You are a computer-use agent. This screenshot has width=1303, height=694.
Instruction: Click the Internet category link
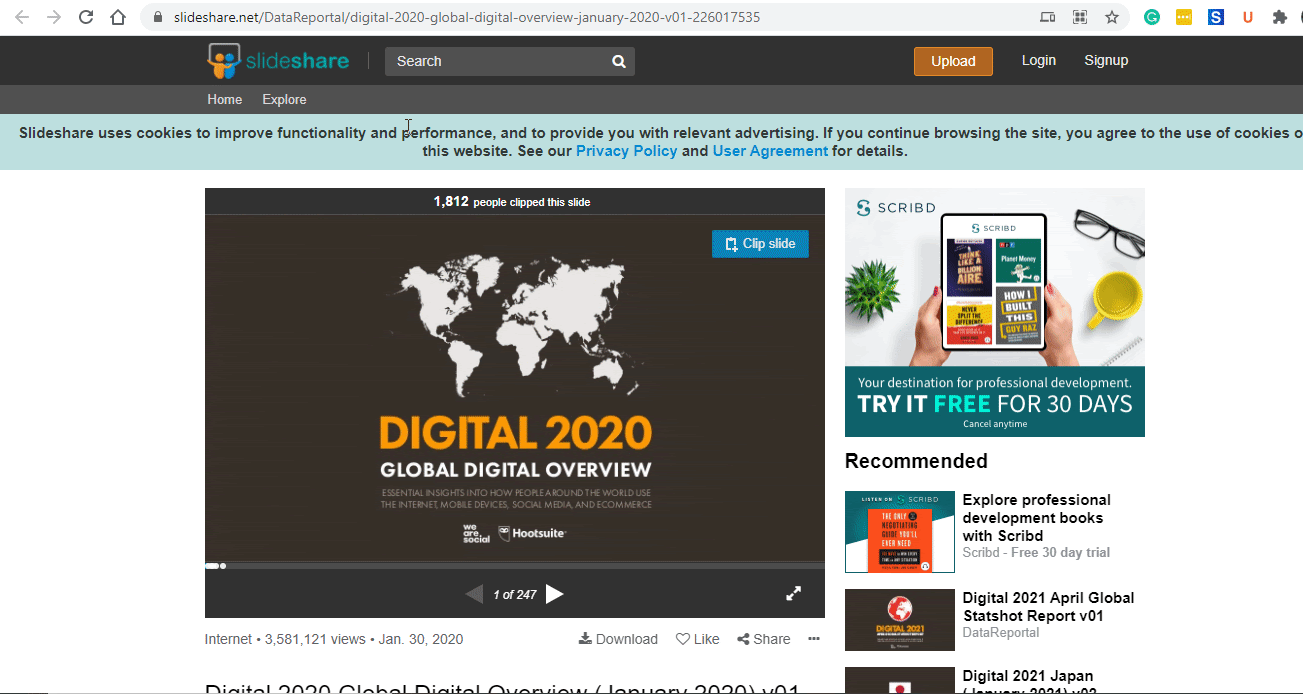pos(229,639)
